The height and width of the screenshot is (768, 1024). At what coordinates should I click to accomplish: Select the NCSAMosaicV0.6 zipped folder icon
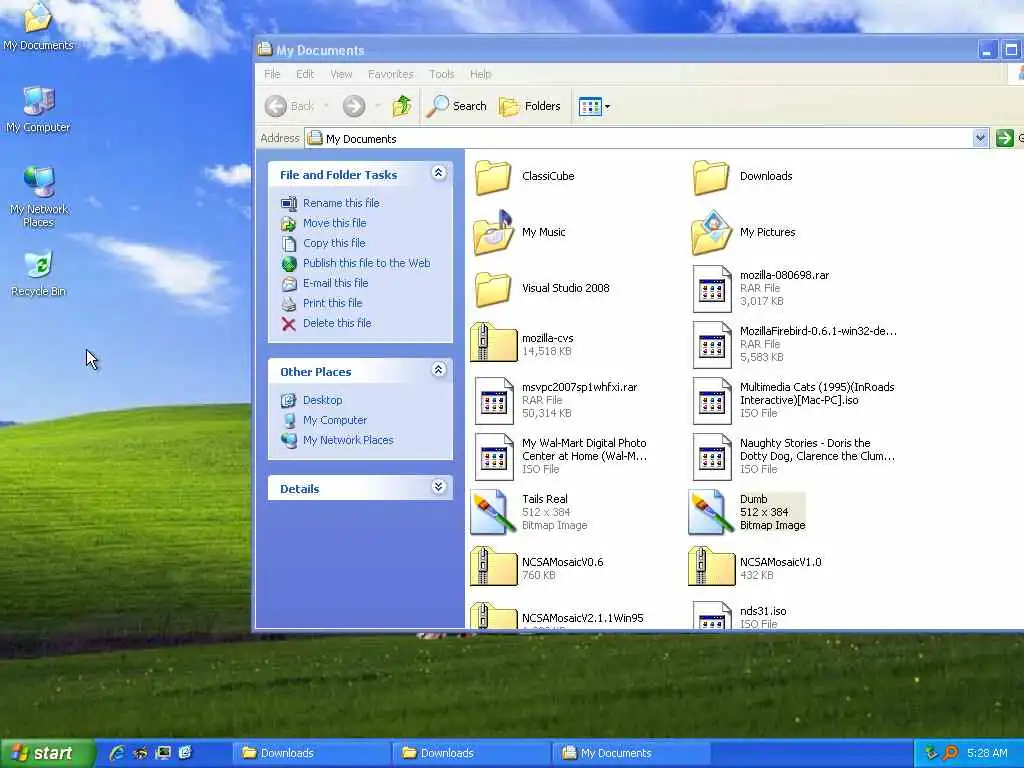(x=494, y=566)
